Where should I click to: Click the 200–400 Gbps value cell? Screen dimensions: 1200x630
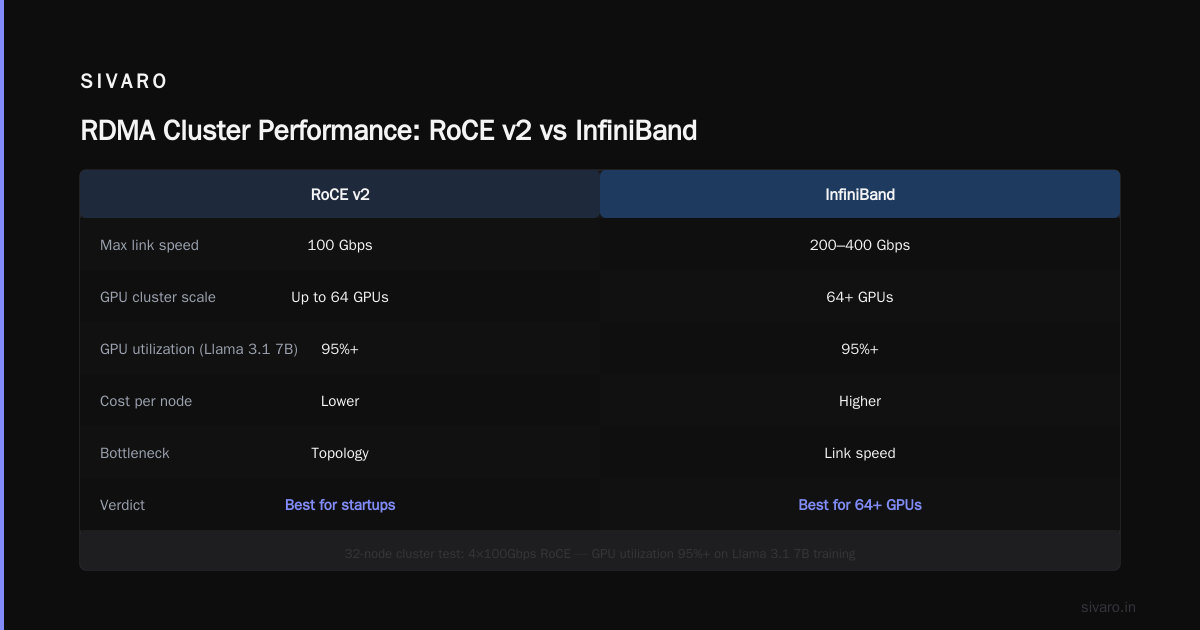[860, 245]
